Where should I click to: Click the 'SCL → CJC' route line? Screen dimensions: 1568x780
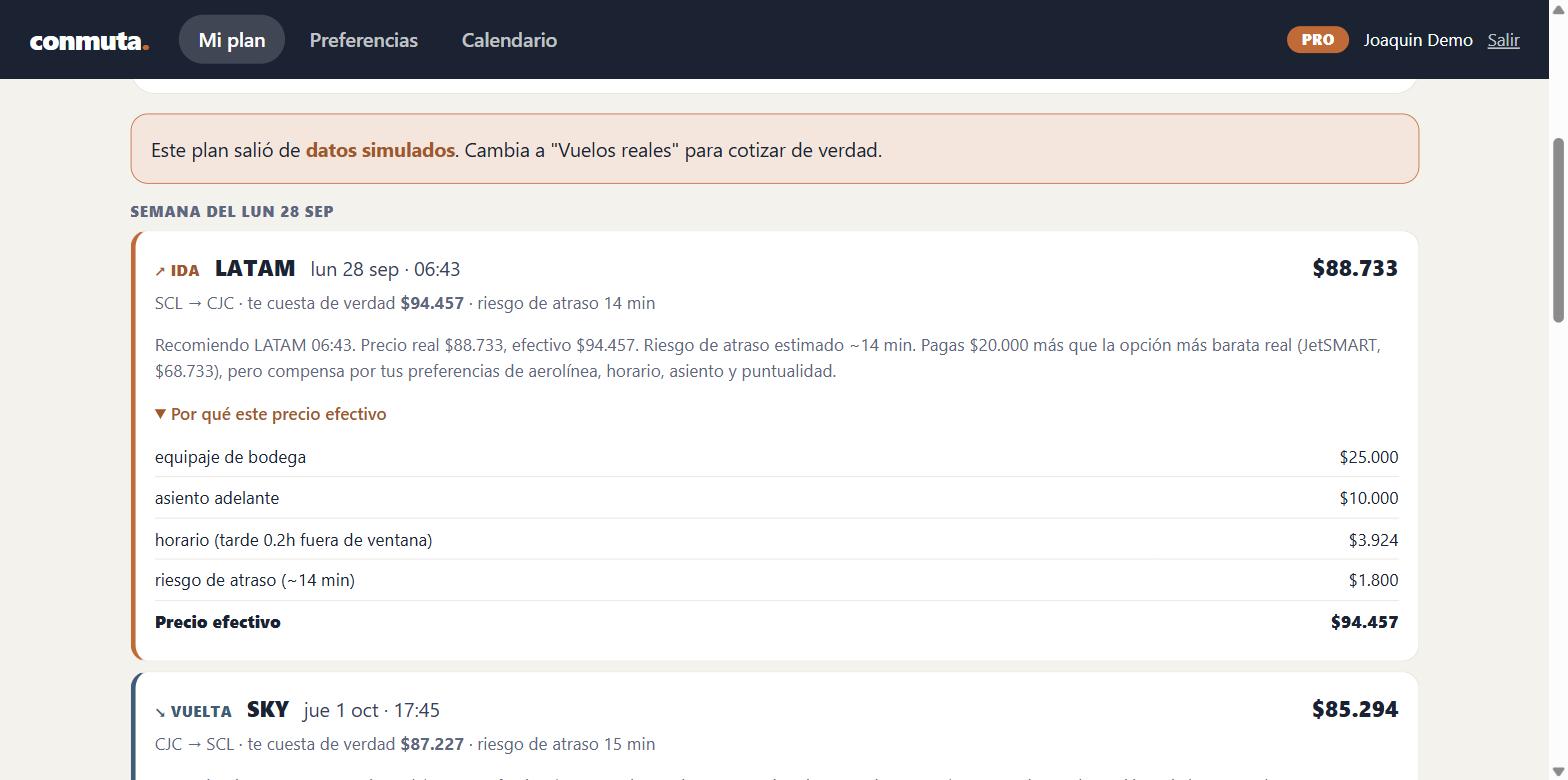[405, 303]
